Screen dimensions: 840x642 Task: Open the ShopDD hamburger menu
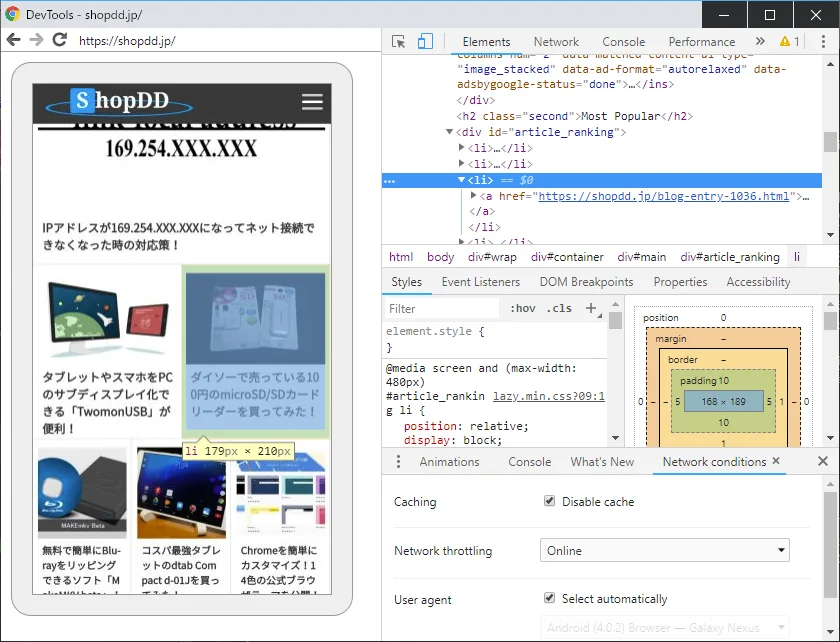pyautogui.click(x=312, y=102)
